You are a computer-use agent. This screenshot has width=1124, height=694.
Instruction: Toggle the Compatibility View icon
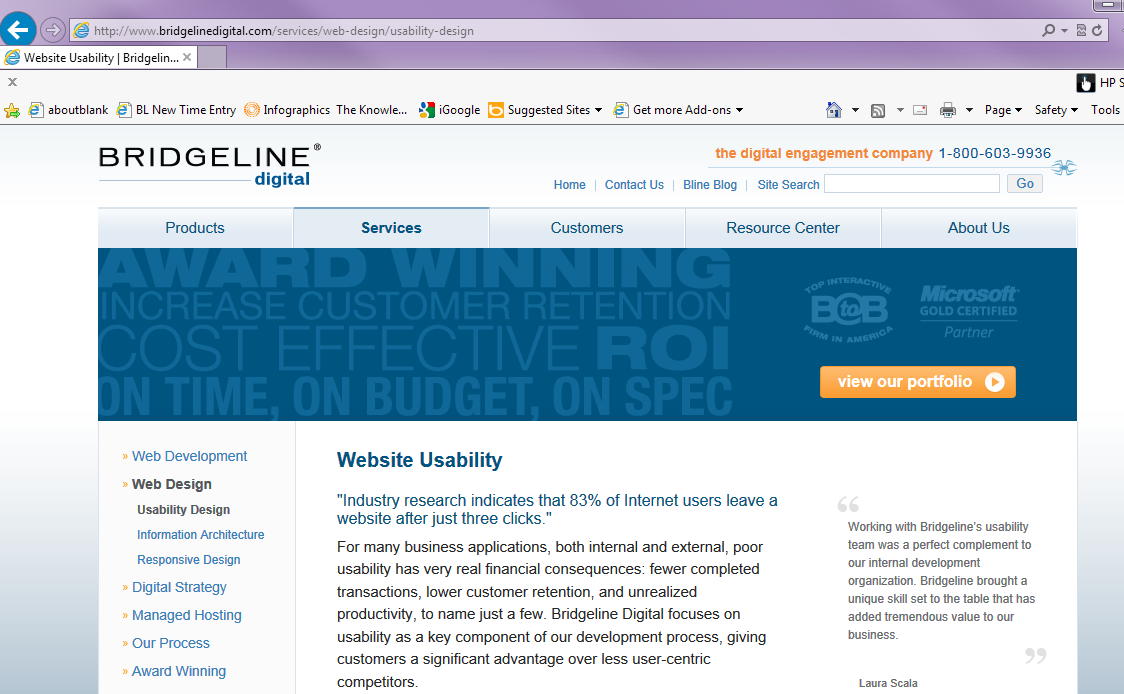click(x=1081, y=30)
